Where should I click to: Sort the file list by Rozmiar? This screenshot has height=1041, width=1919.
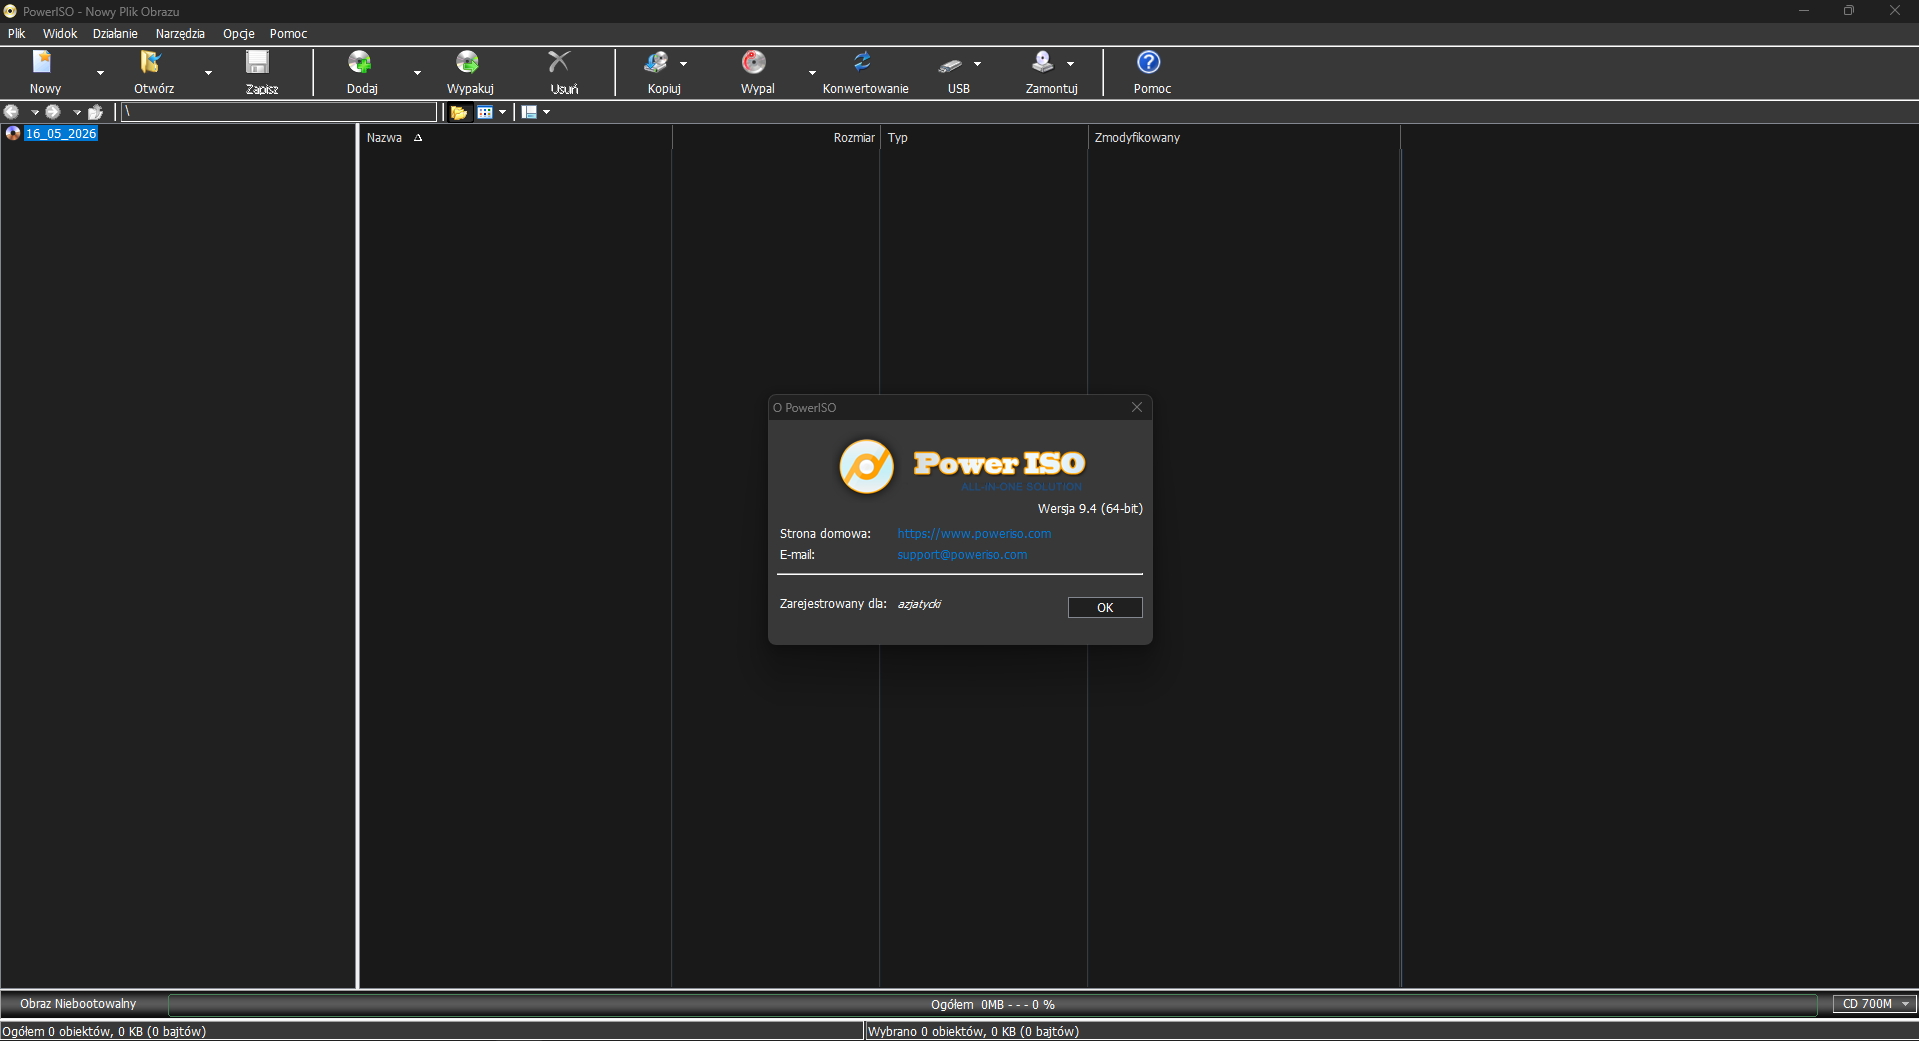[776, 138]
